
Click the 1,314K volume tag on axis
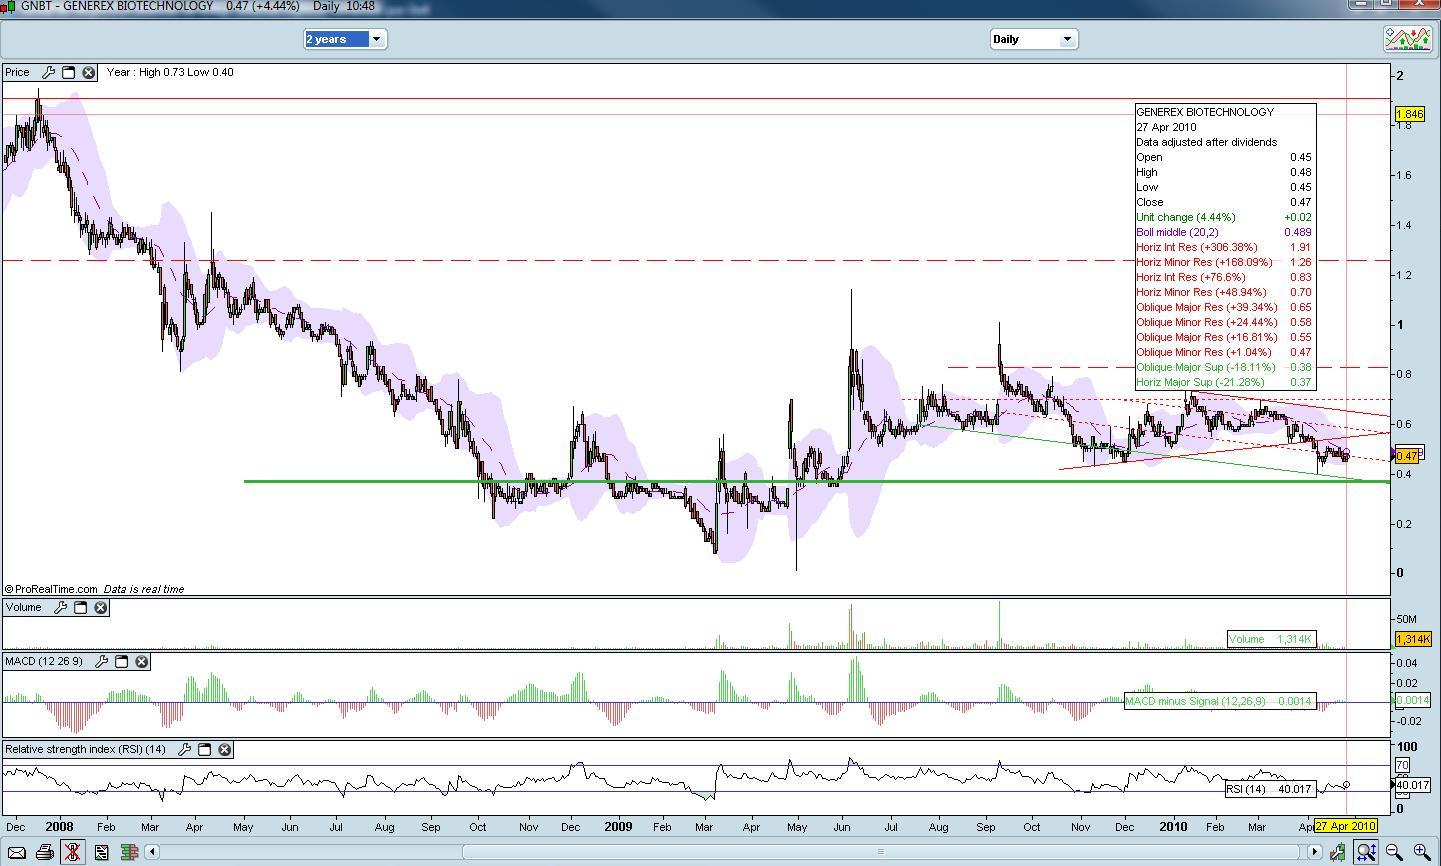1412,639
